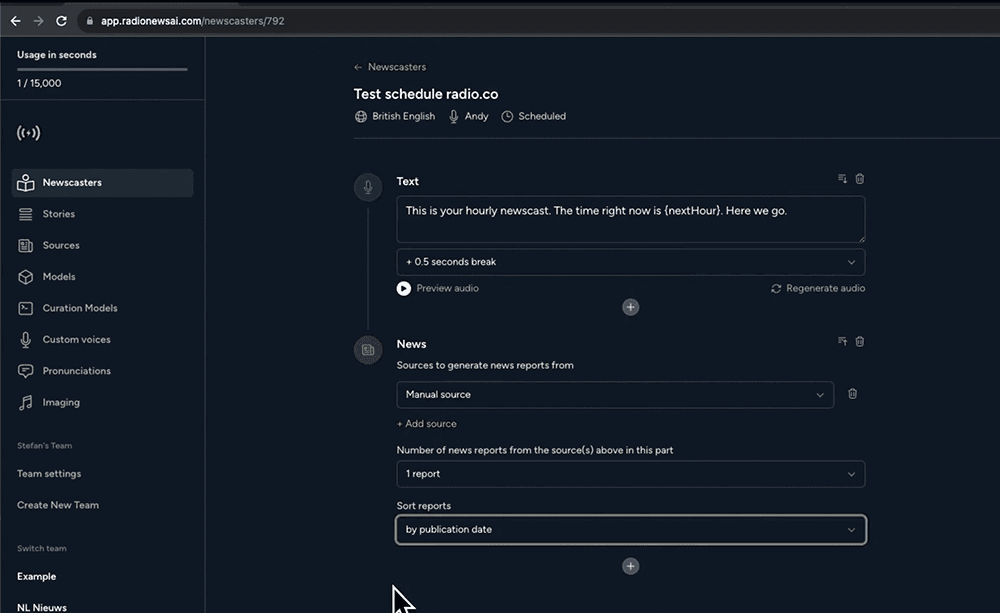Delete the Text part using its trash icon

[x=860, y=178]
